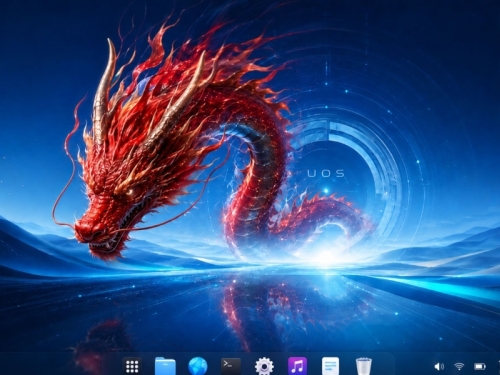Click the volume speaker tray icon
The height and width of the screenshot is (375, 500).
(x=439, y=367)
